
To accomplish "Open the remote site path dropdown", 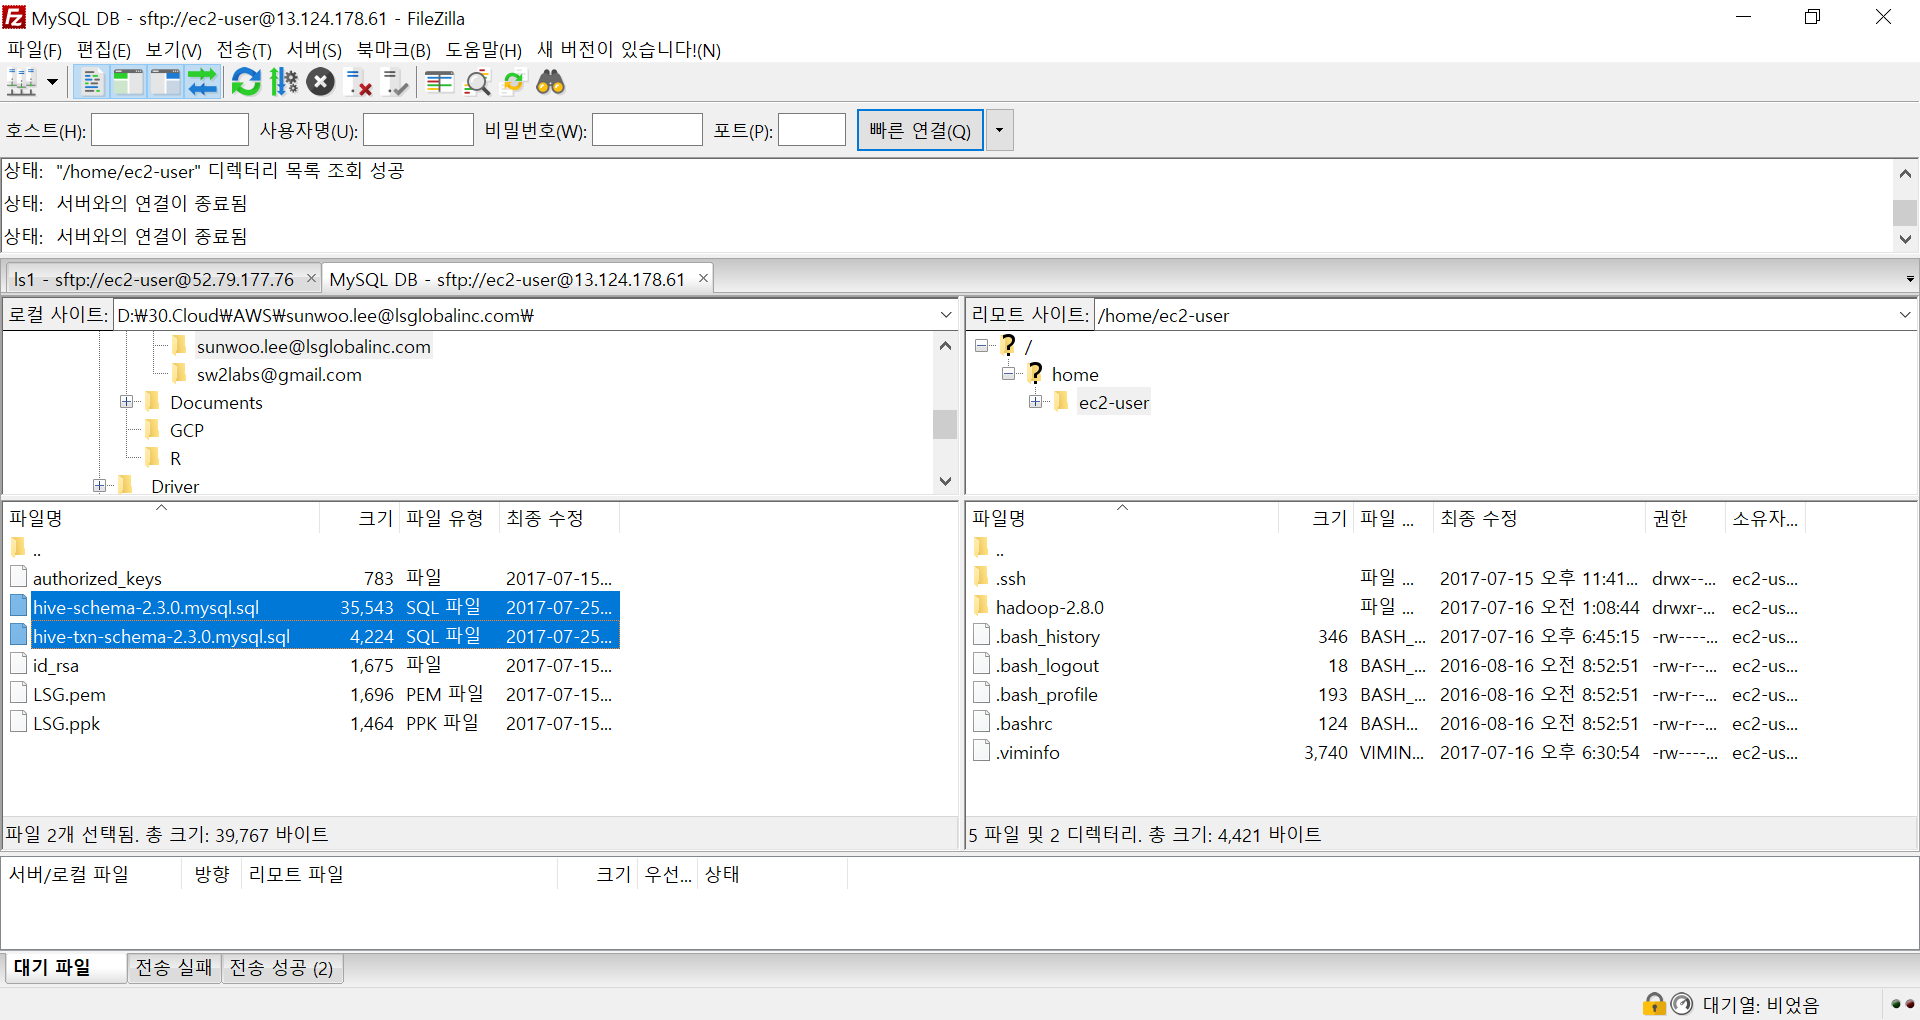I will 1905,315.
